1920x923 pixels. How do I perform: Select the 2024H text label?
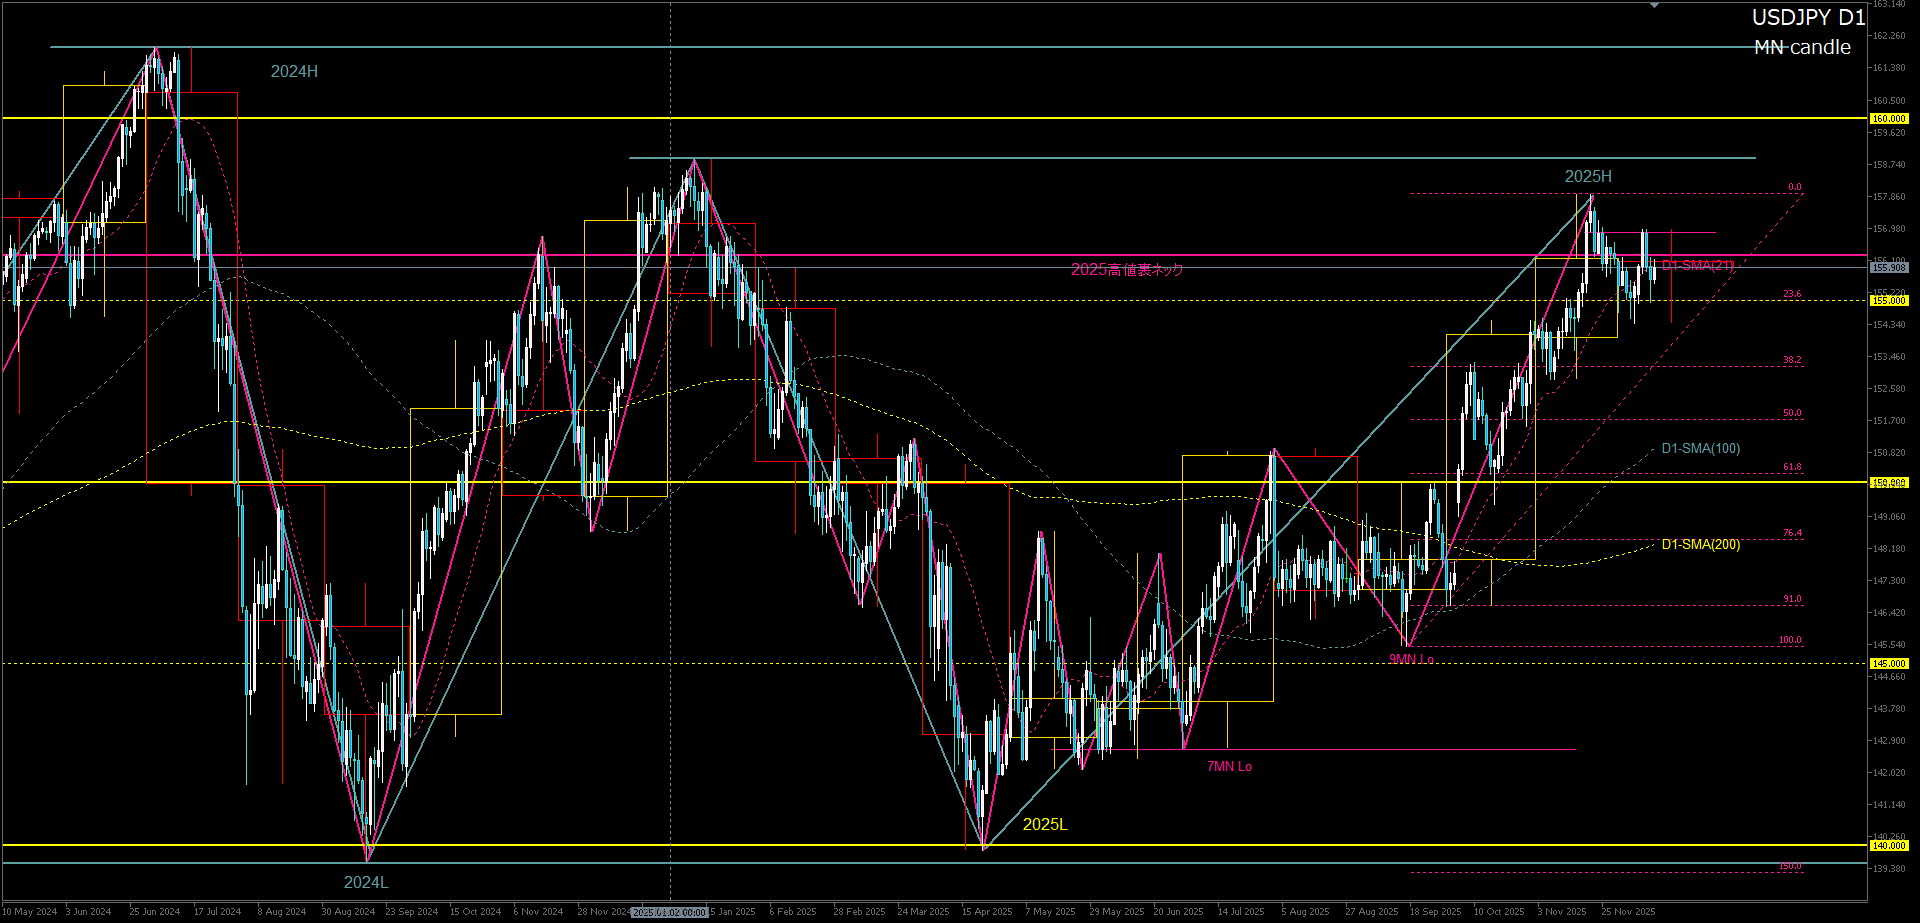(294, 71)
